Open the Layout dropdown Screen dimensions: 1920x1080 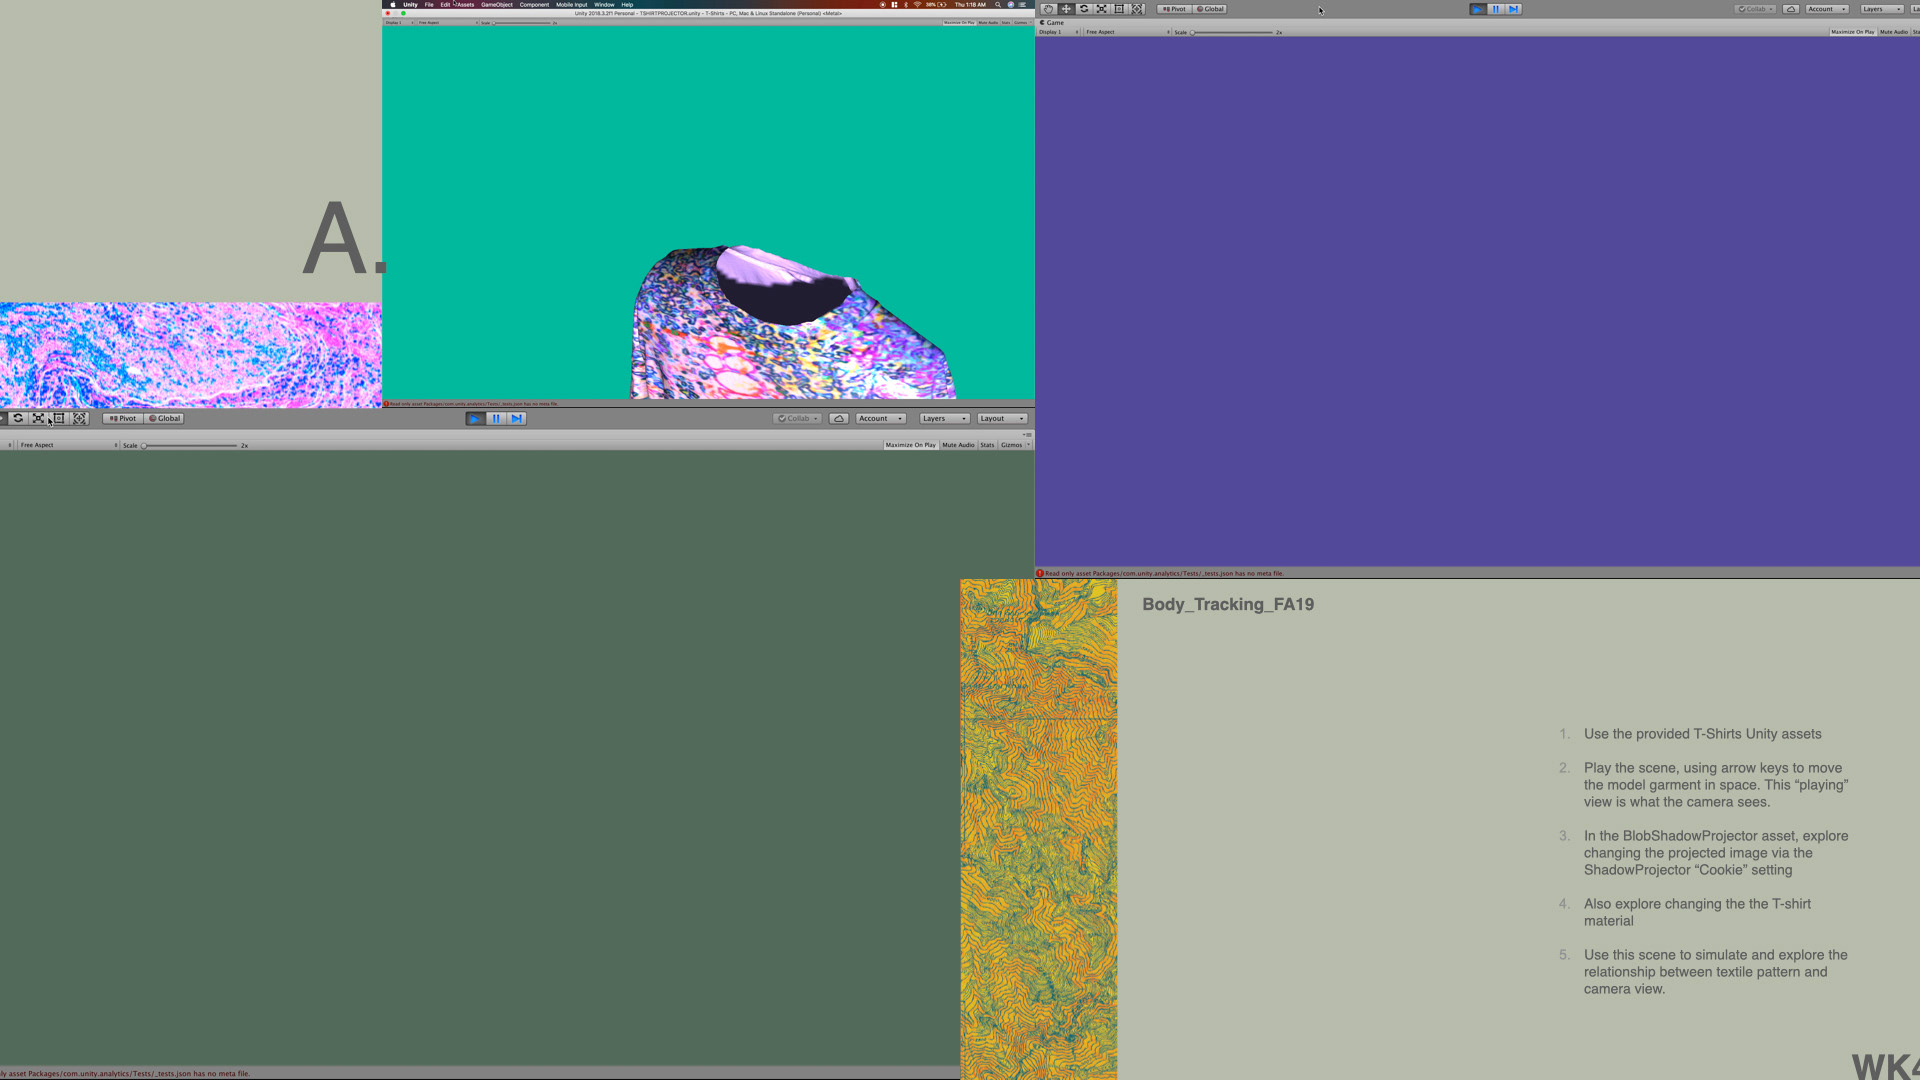pos(1002,419)
